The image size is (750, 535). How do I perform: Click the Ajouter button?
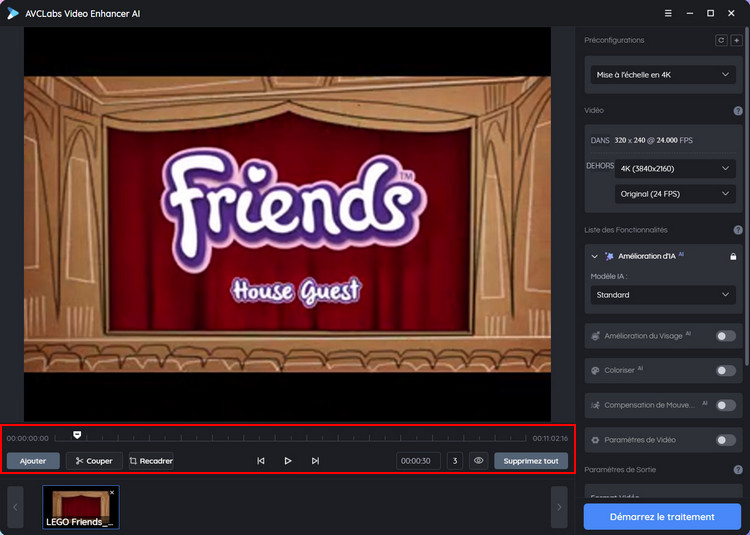point(33,461)
